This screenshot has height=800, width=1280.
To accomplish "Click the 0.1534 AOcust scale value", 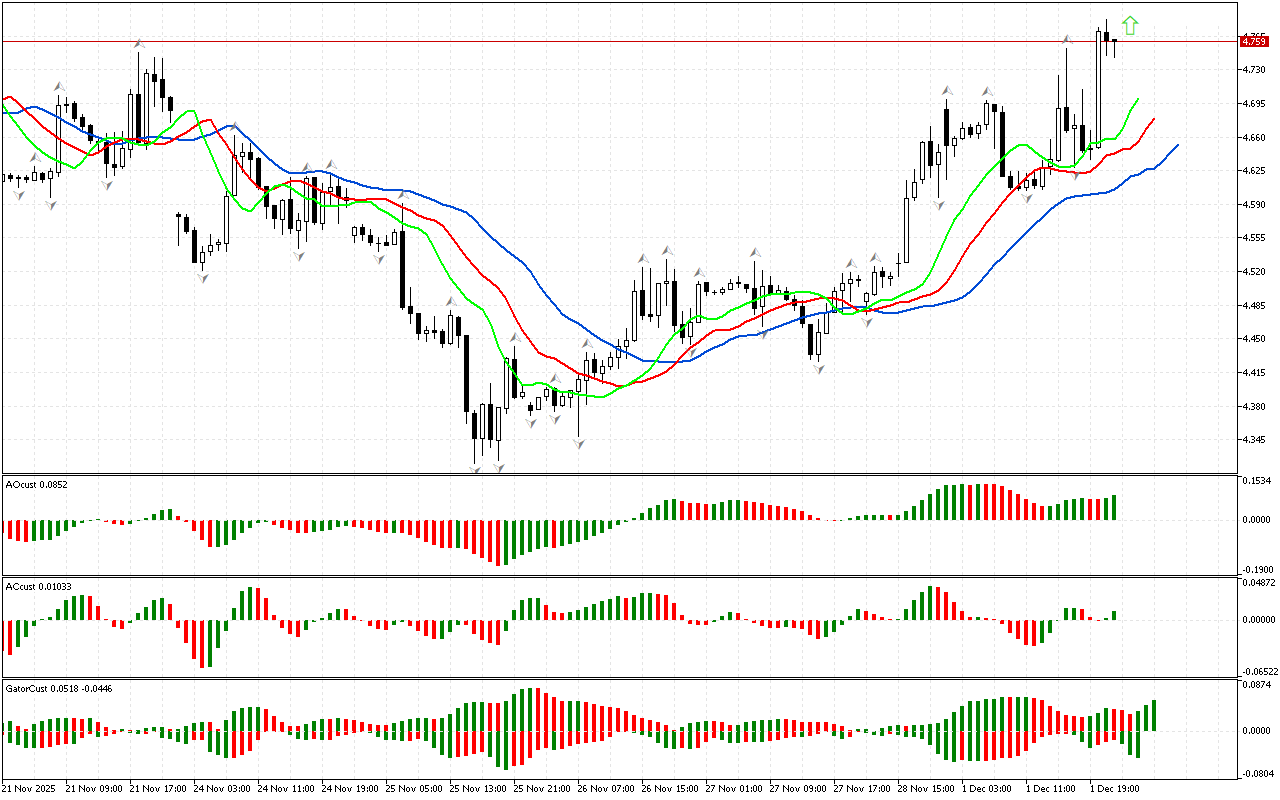I will tap(1255, 482).
